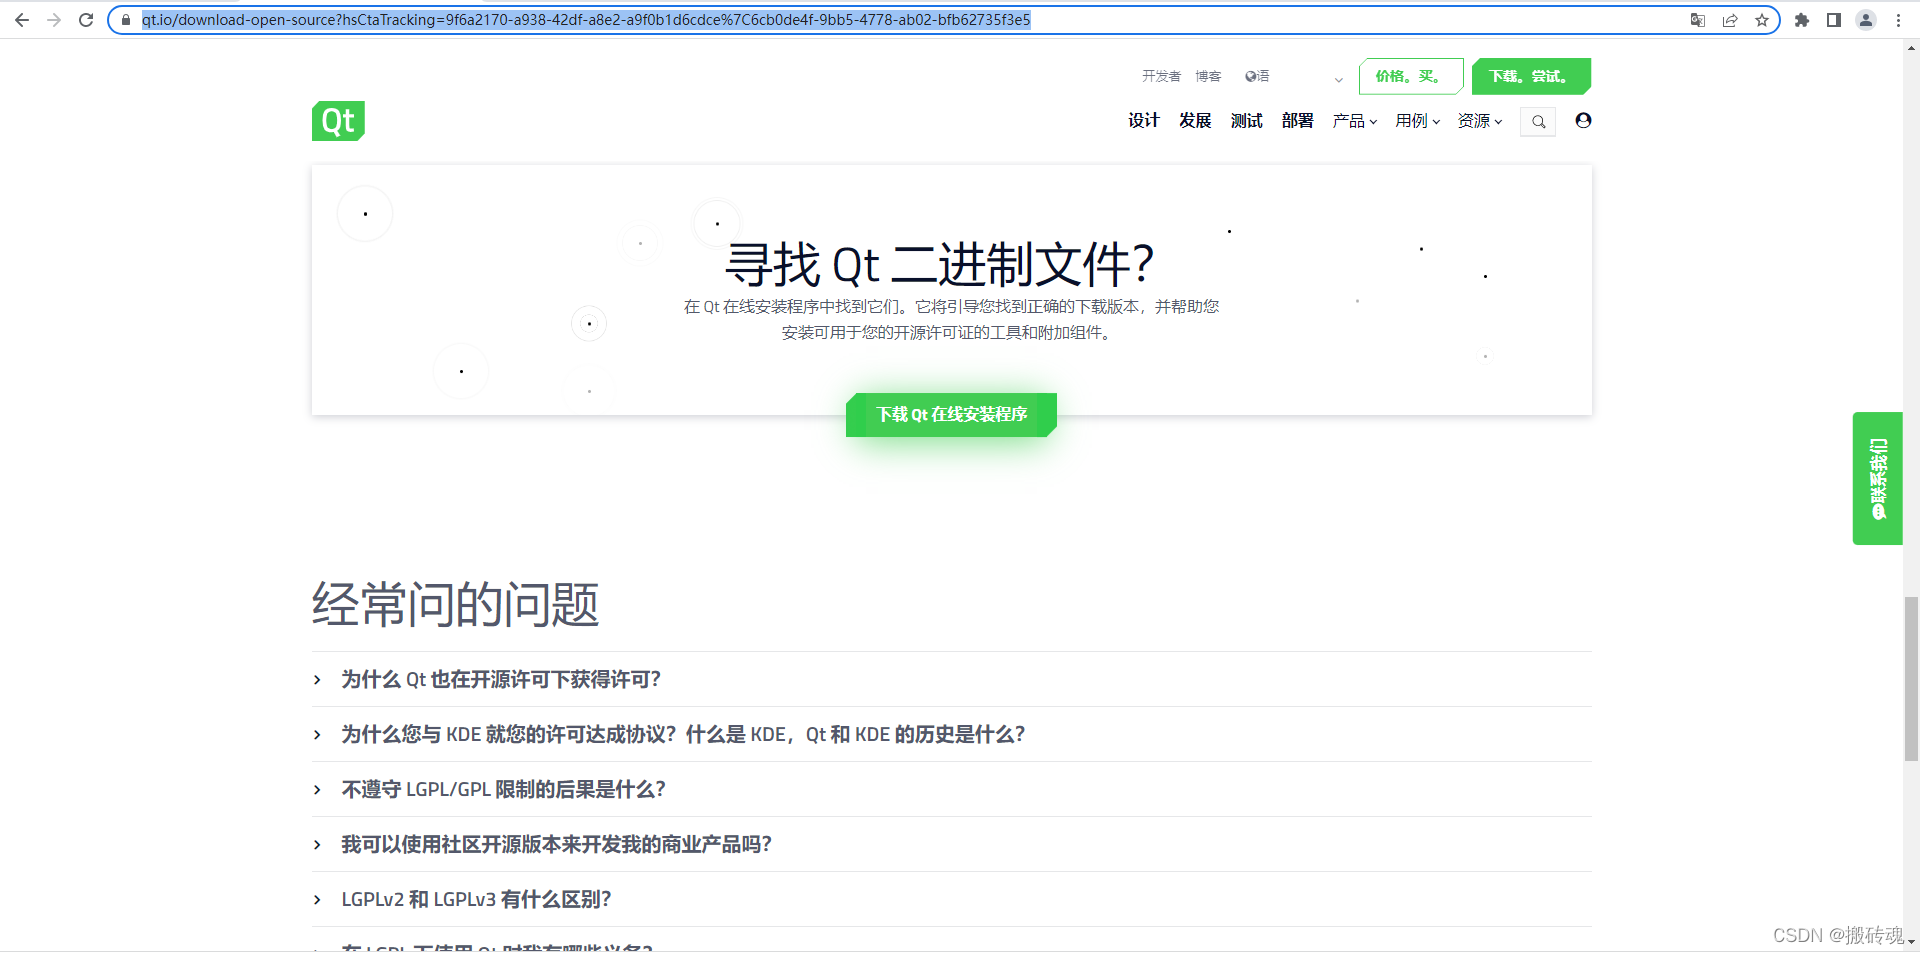Reload the page with refresh icon
The height and width of the screenshot is (954, 1920).
(x=86, y=20)
